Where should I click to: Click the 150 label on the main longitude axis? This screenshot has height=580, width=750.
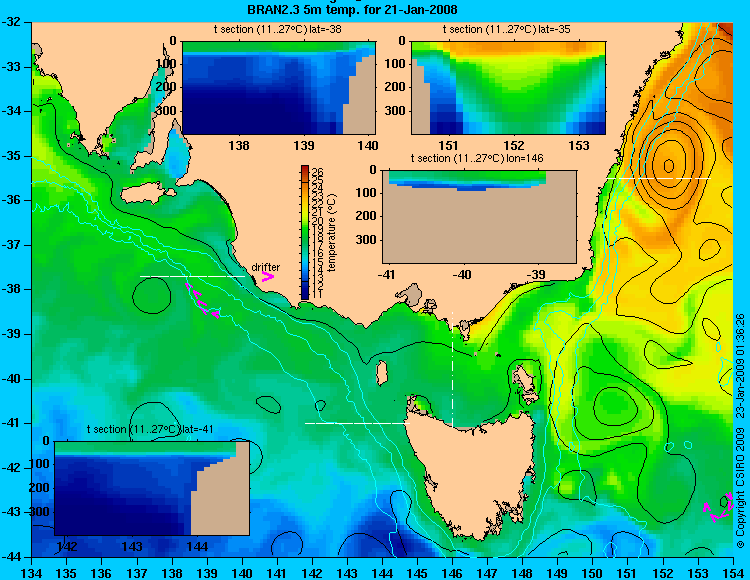click(x=593, y=574)
